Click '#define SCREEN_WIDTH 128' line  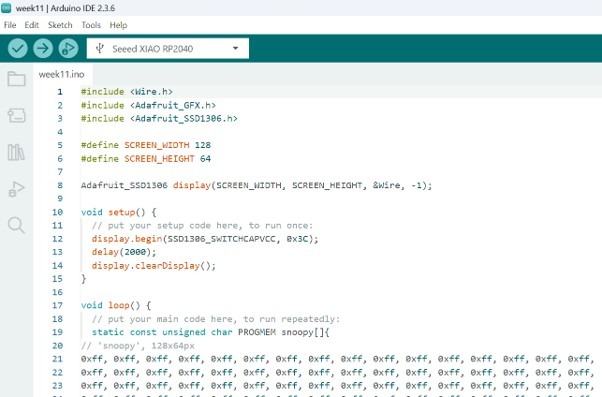point(146,145)
